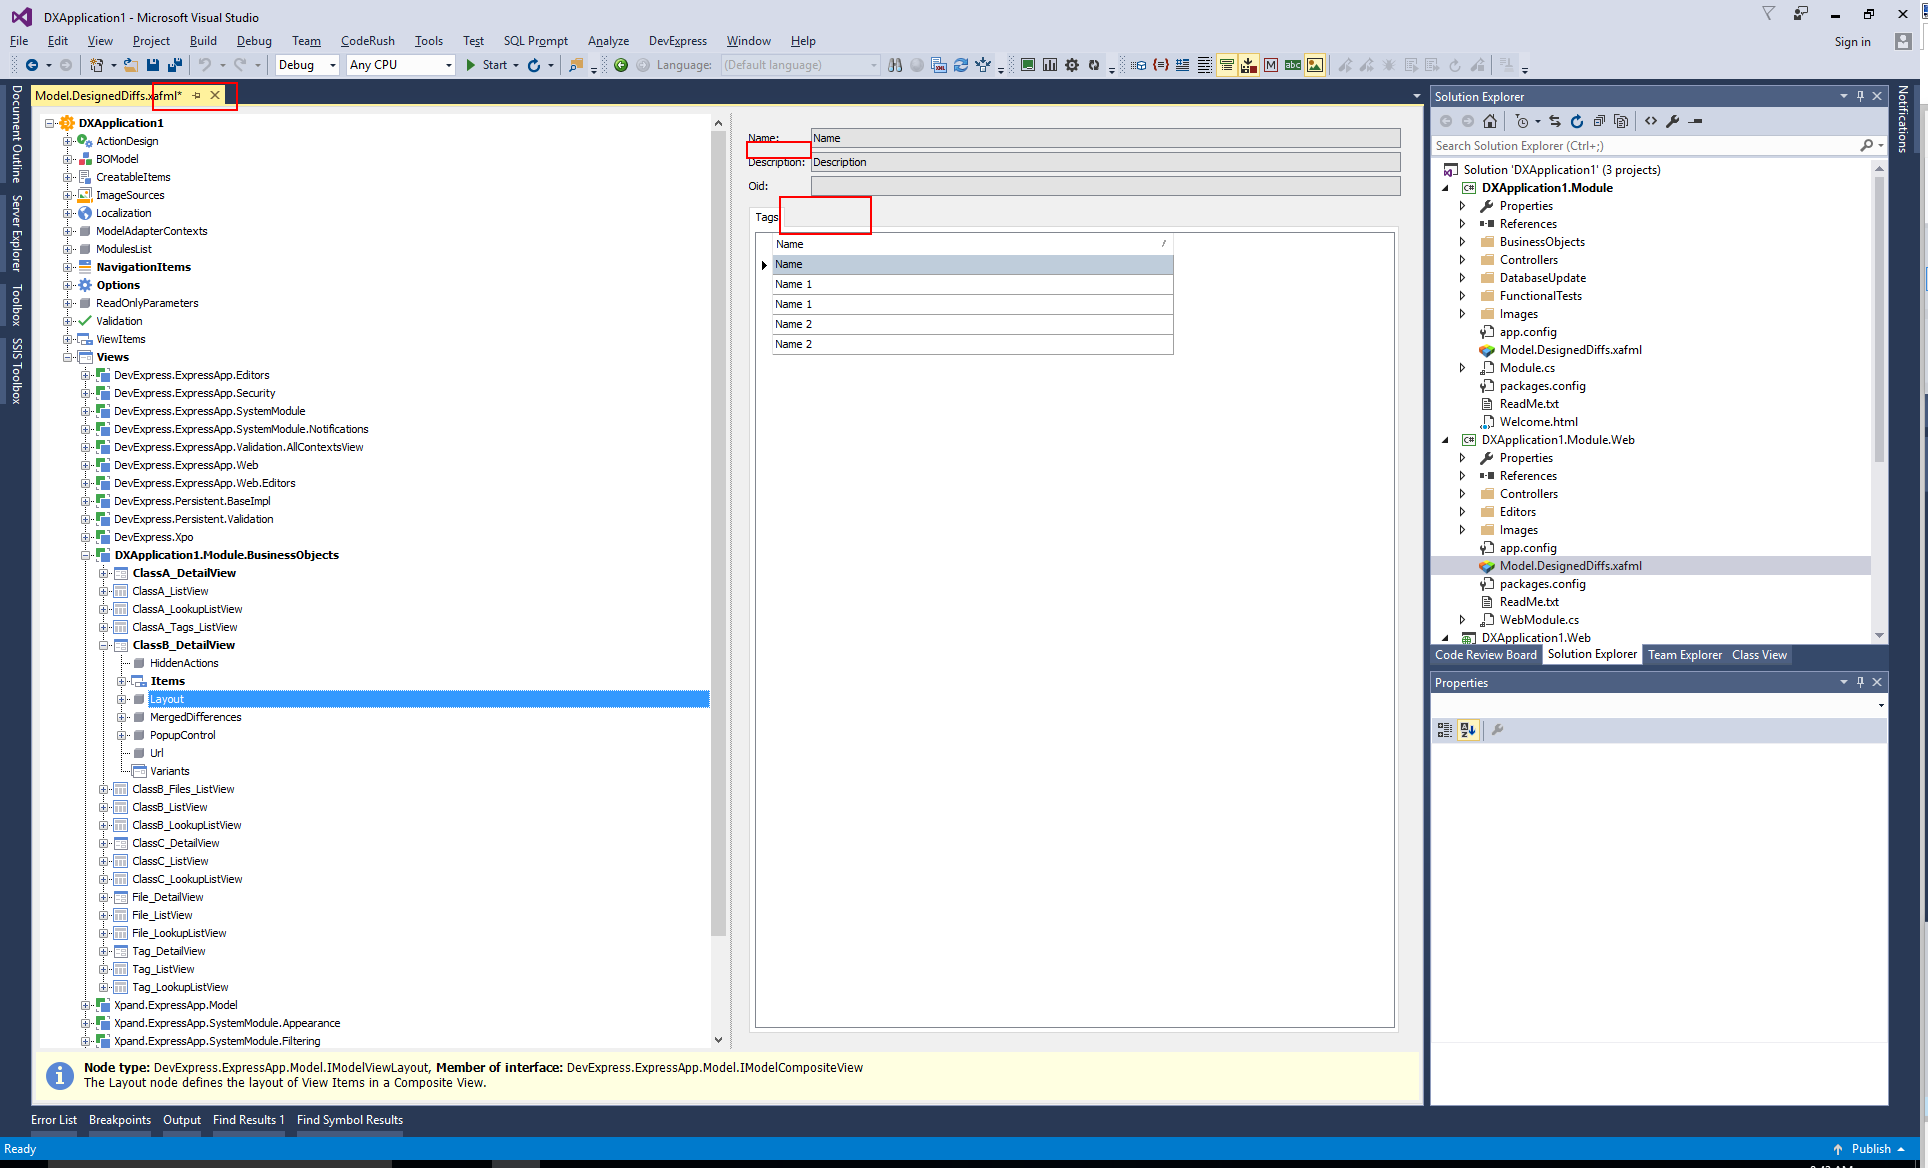Toggle alphabetical sorting in the Properties panel
Screen dimensions: 1928x1168
[x=1468, y=730]
